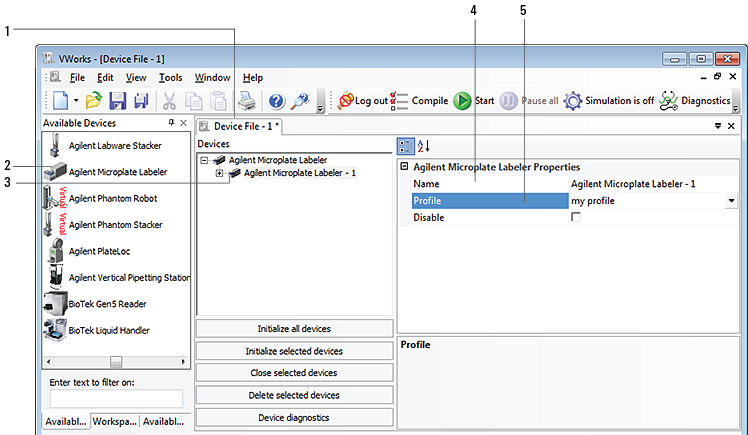This screenshot has height=435, width=748.
Task: Open Diagnostics from the toolbar
Action: (696, 101)
